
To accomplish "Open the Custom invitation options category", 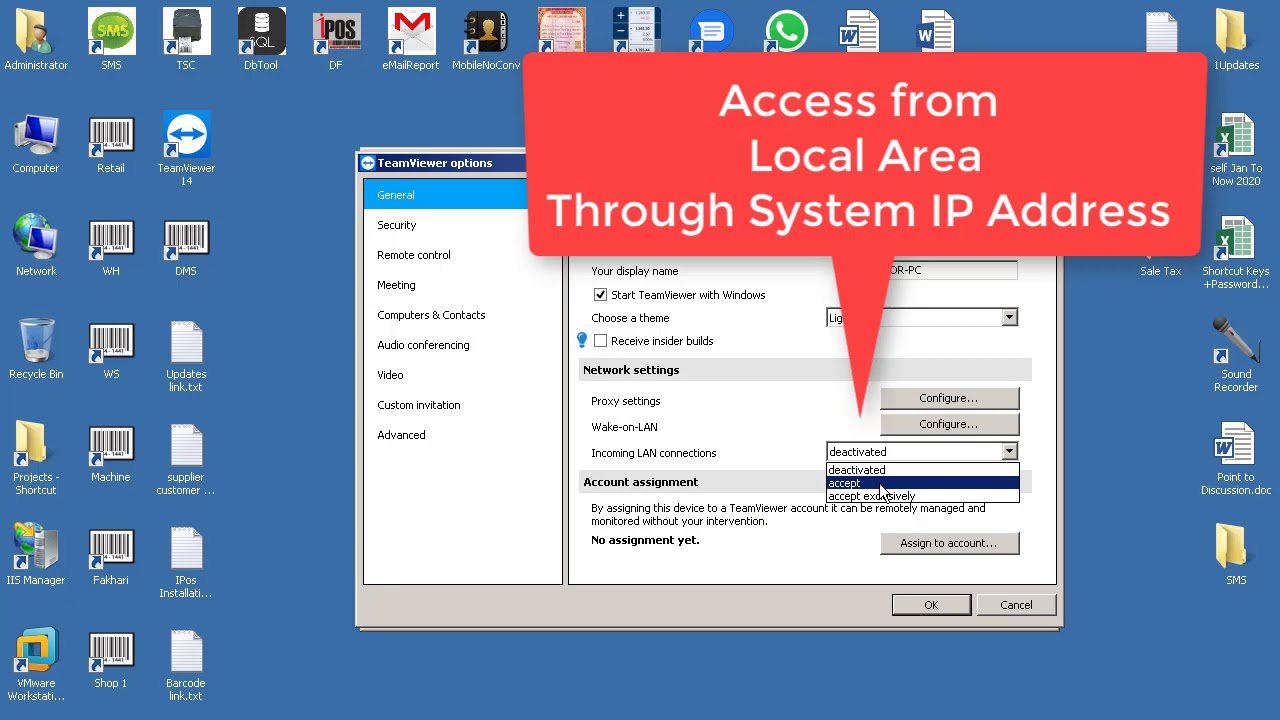I will [463, 405].
